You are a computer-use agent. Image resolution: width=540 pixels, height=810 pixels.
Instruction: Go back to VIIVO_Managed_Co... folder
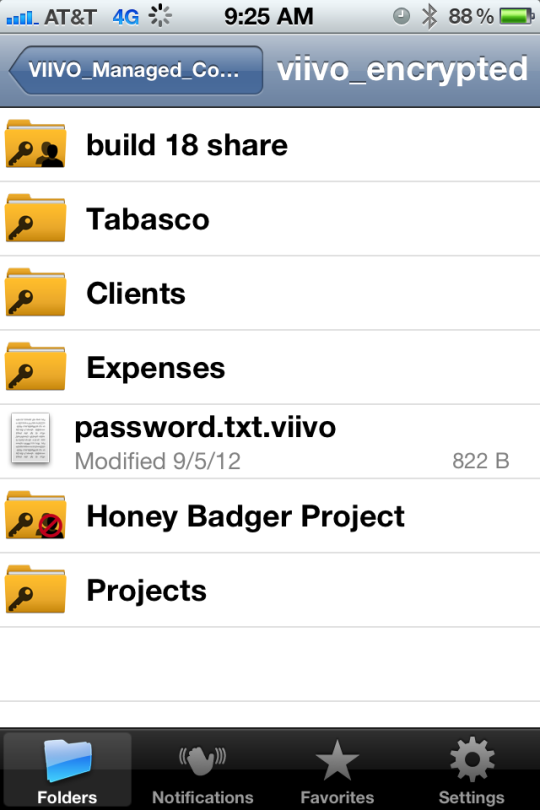(136, 70)
